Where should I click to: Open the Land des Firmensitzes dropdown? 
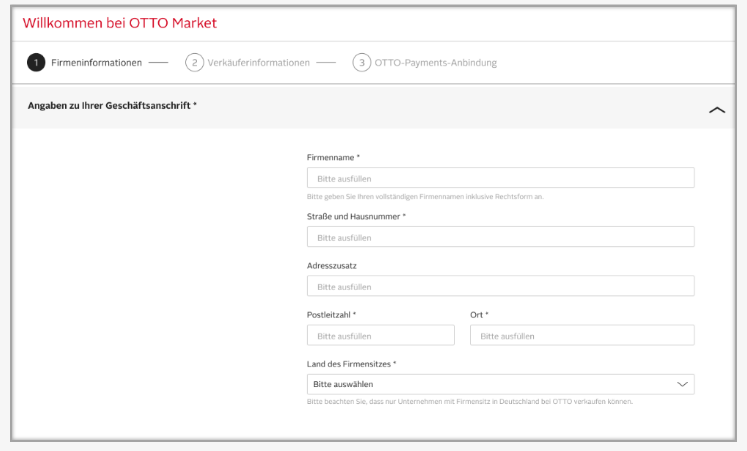pyautogui.click(x=501, y=384)
